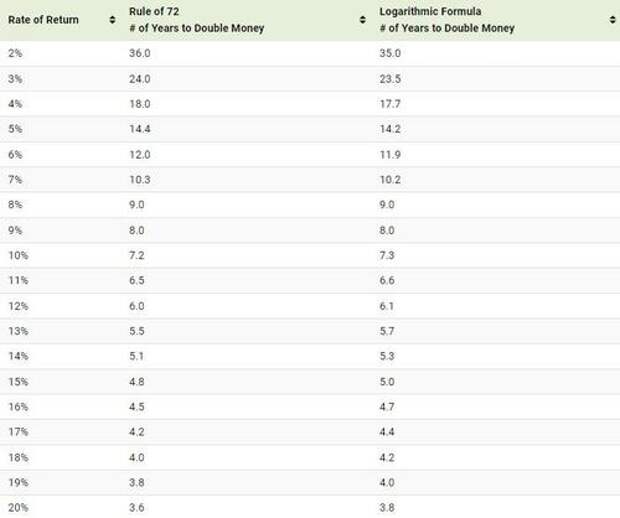Click the Rule of 72 header text
The image size is (620, 518).
[x=154, y=11]
